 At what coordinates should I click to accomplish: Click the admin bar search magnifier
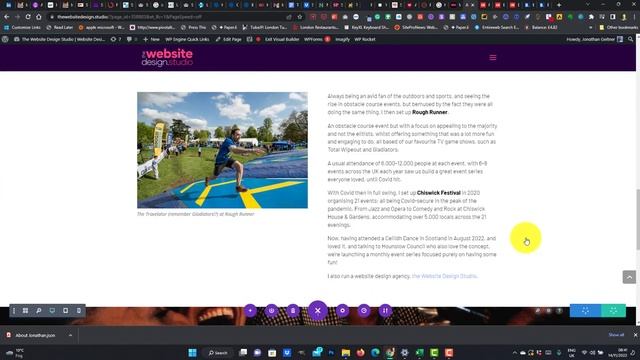(x=631, y=39)
